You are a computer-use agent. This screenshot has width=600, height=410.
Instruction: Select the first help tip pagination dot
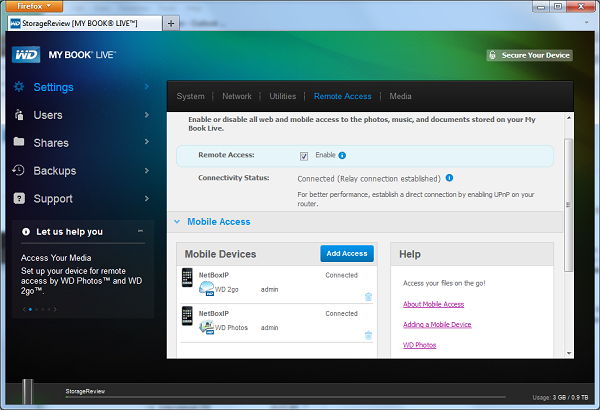[30, 309]
